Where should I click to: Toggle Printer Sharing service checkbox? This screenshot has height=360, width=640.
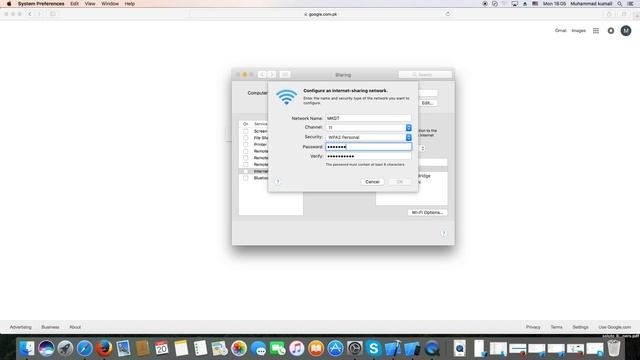pyautogui.click(x=245, y=144)
